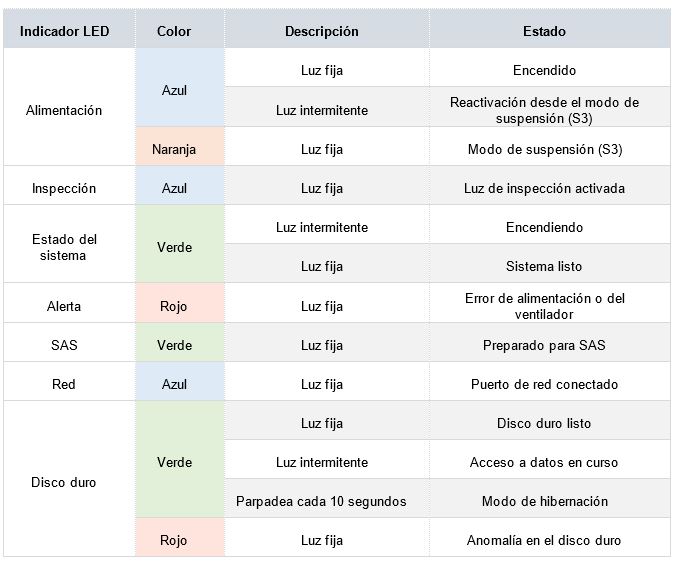Select the Disco duro indicator cell
The image size is (681, 563).
pos(64,482)
